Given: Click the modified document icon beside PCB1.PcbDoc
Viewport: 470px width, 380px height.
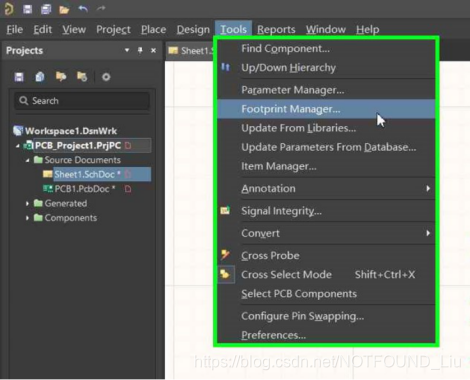Looking at the screenshot, I should point(128,189).
